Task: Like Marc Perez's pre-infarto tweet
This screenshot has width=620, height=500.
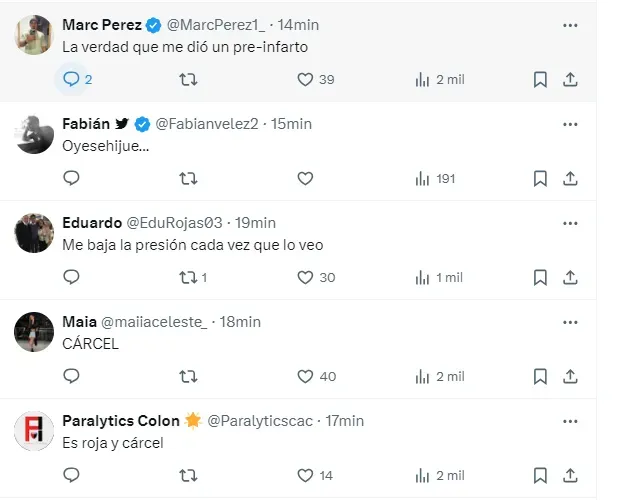Action: click(x=306, y=79)
